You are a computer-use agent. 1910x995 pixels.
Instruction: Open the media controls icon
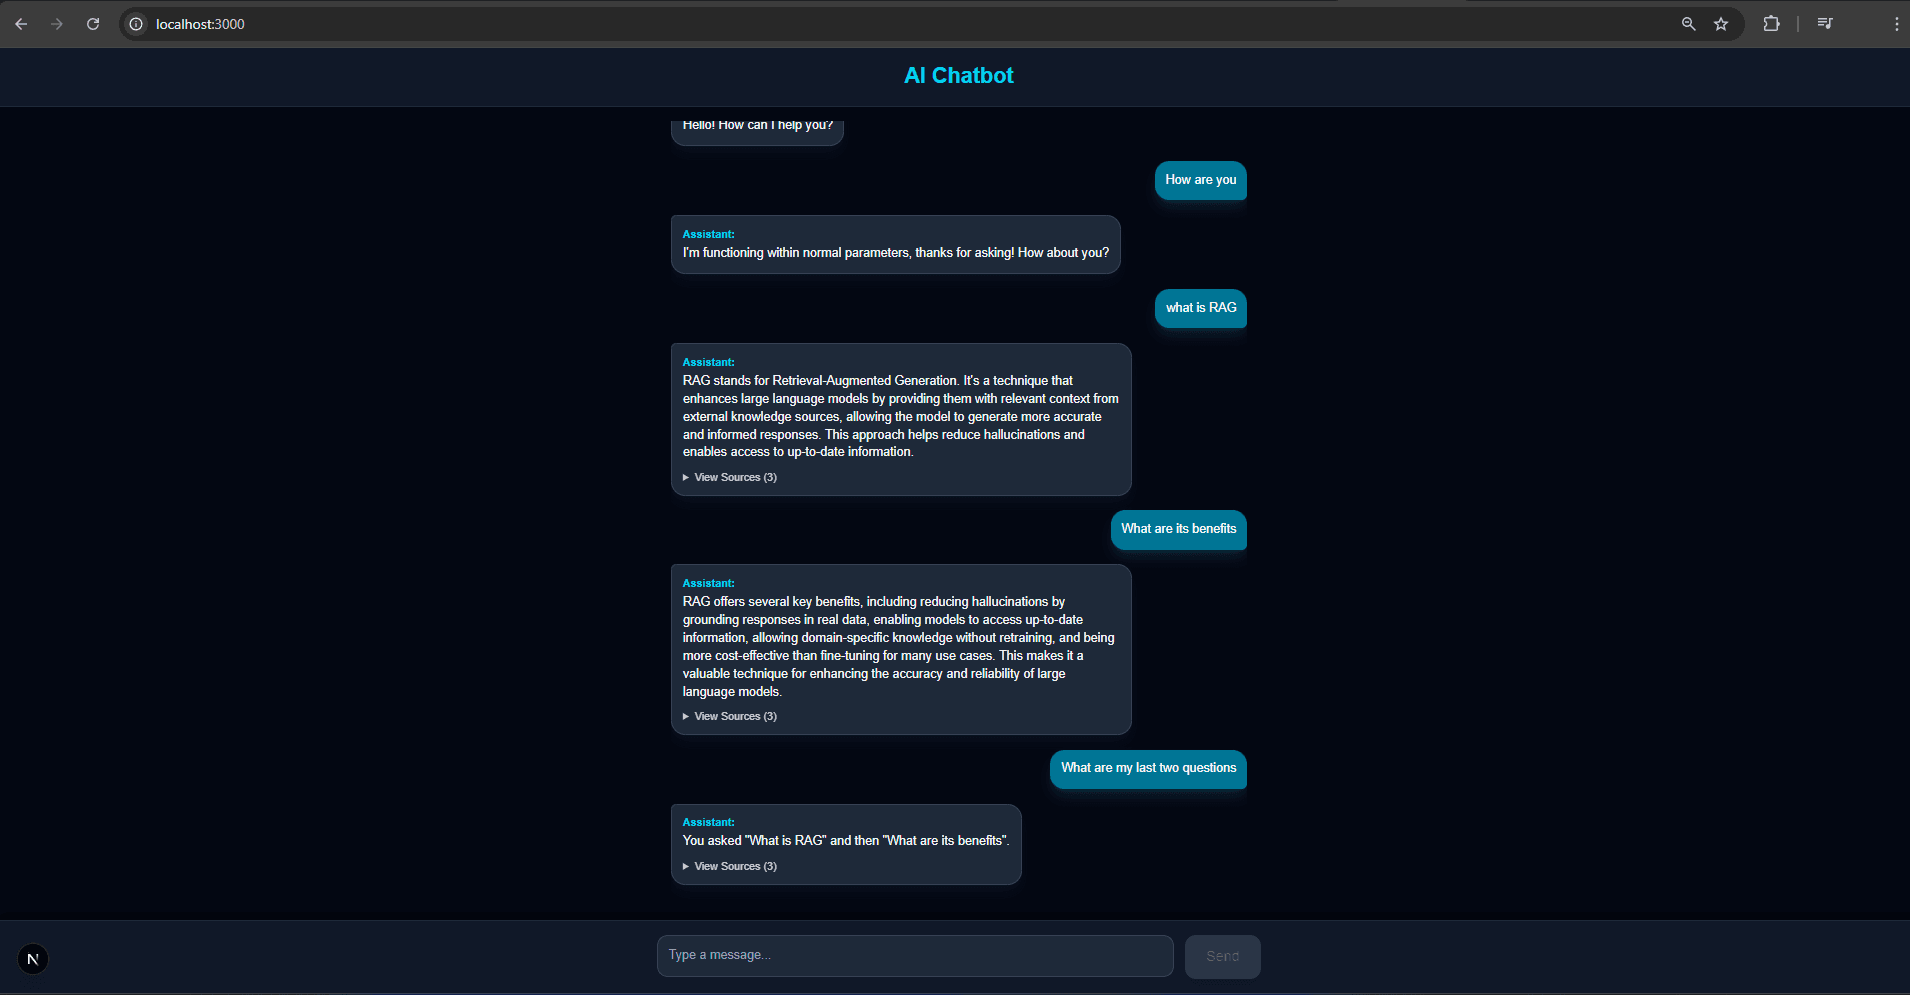tap(1825, 24)
